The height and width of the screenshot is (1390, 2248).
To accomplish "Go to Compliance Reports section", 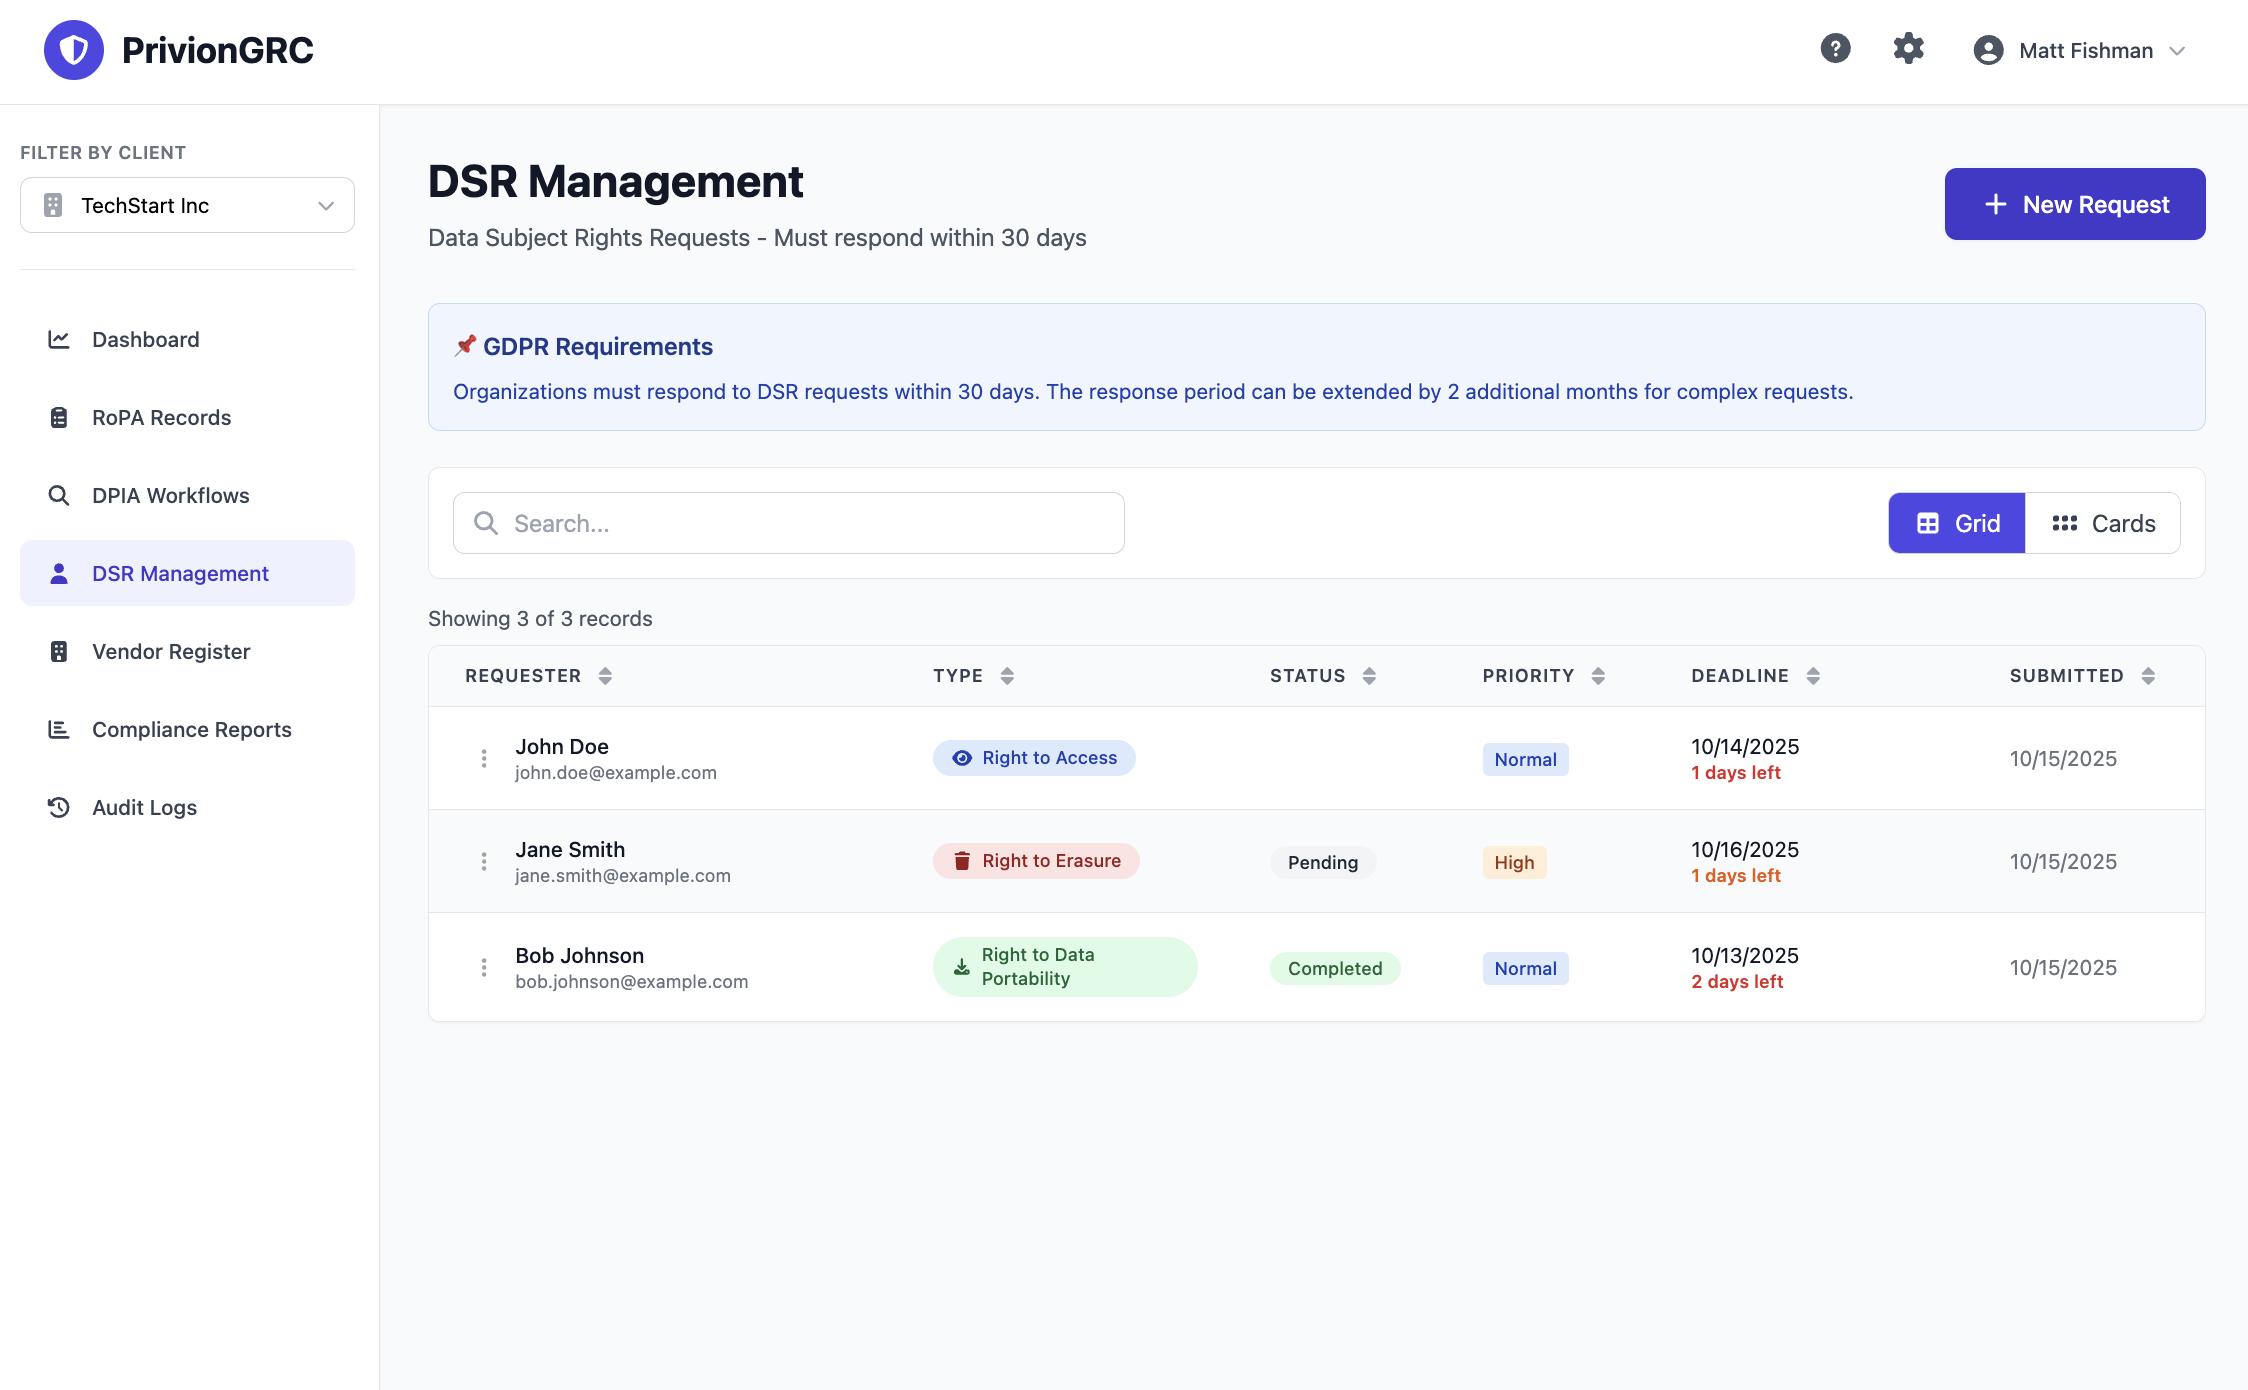I will 191,730.
